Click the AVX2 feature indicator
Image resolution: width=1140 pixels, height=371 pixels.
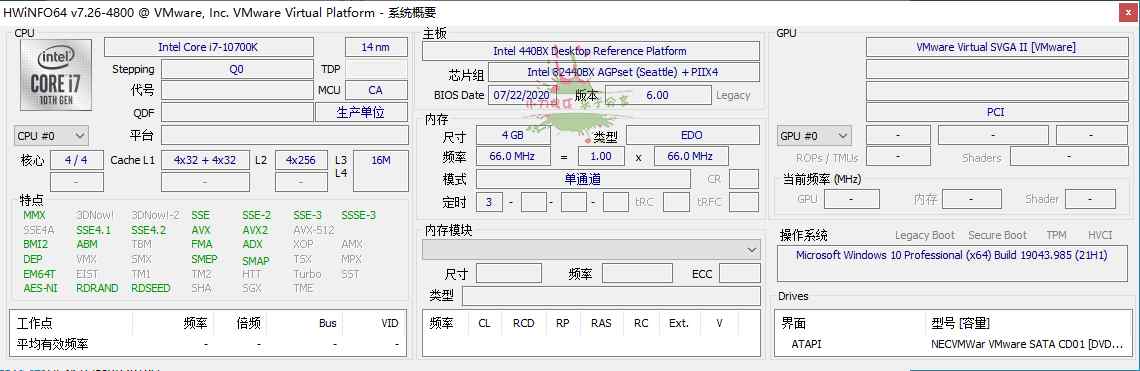255,230
